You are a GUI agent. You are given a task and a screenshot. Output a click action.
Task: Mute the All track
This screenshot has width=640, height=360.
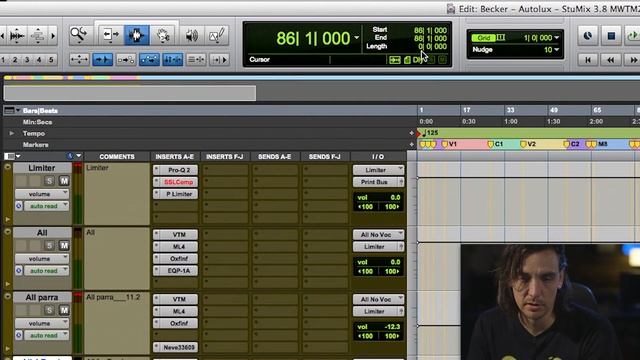pyautogui.click(x=64, y=245)
